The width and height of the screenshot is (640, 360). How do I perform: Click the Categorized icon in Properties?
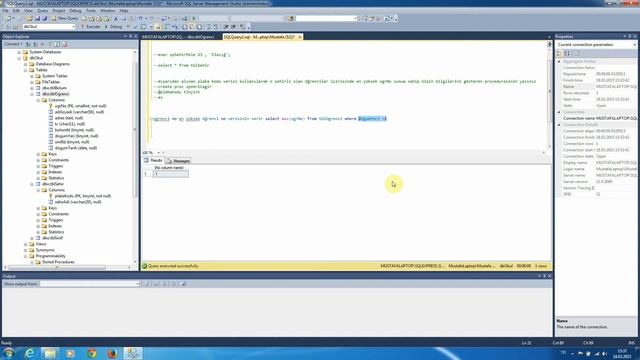tap(560, 53)
